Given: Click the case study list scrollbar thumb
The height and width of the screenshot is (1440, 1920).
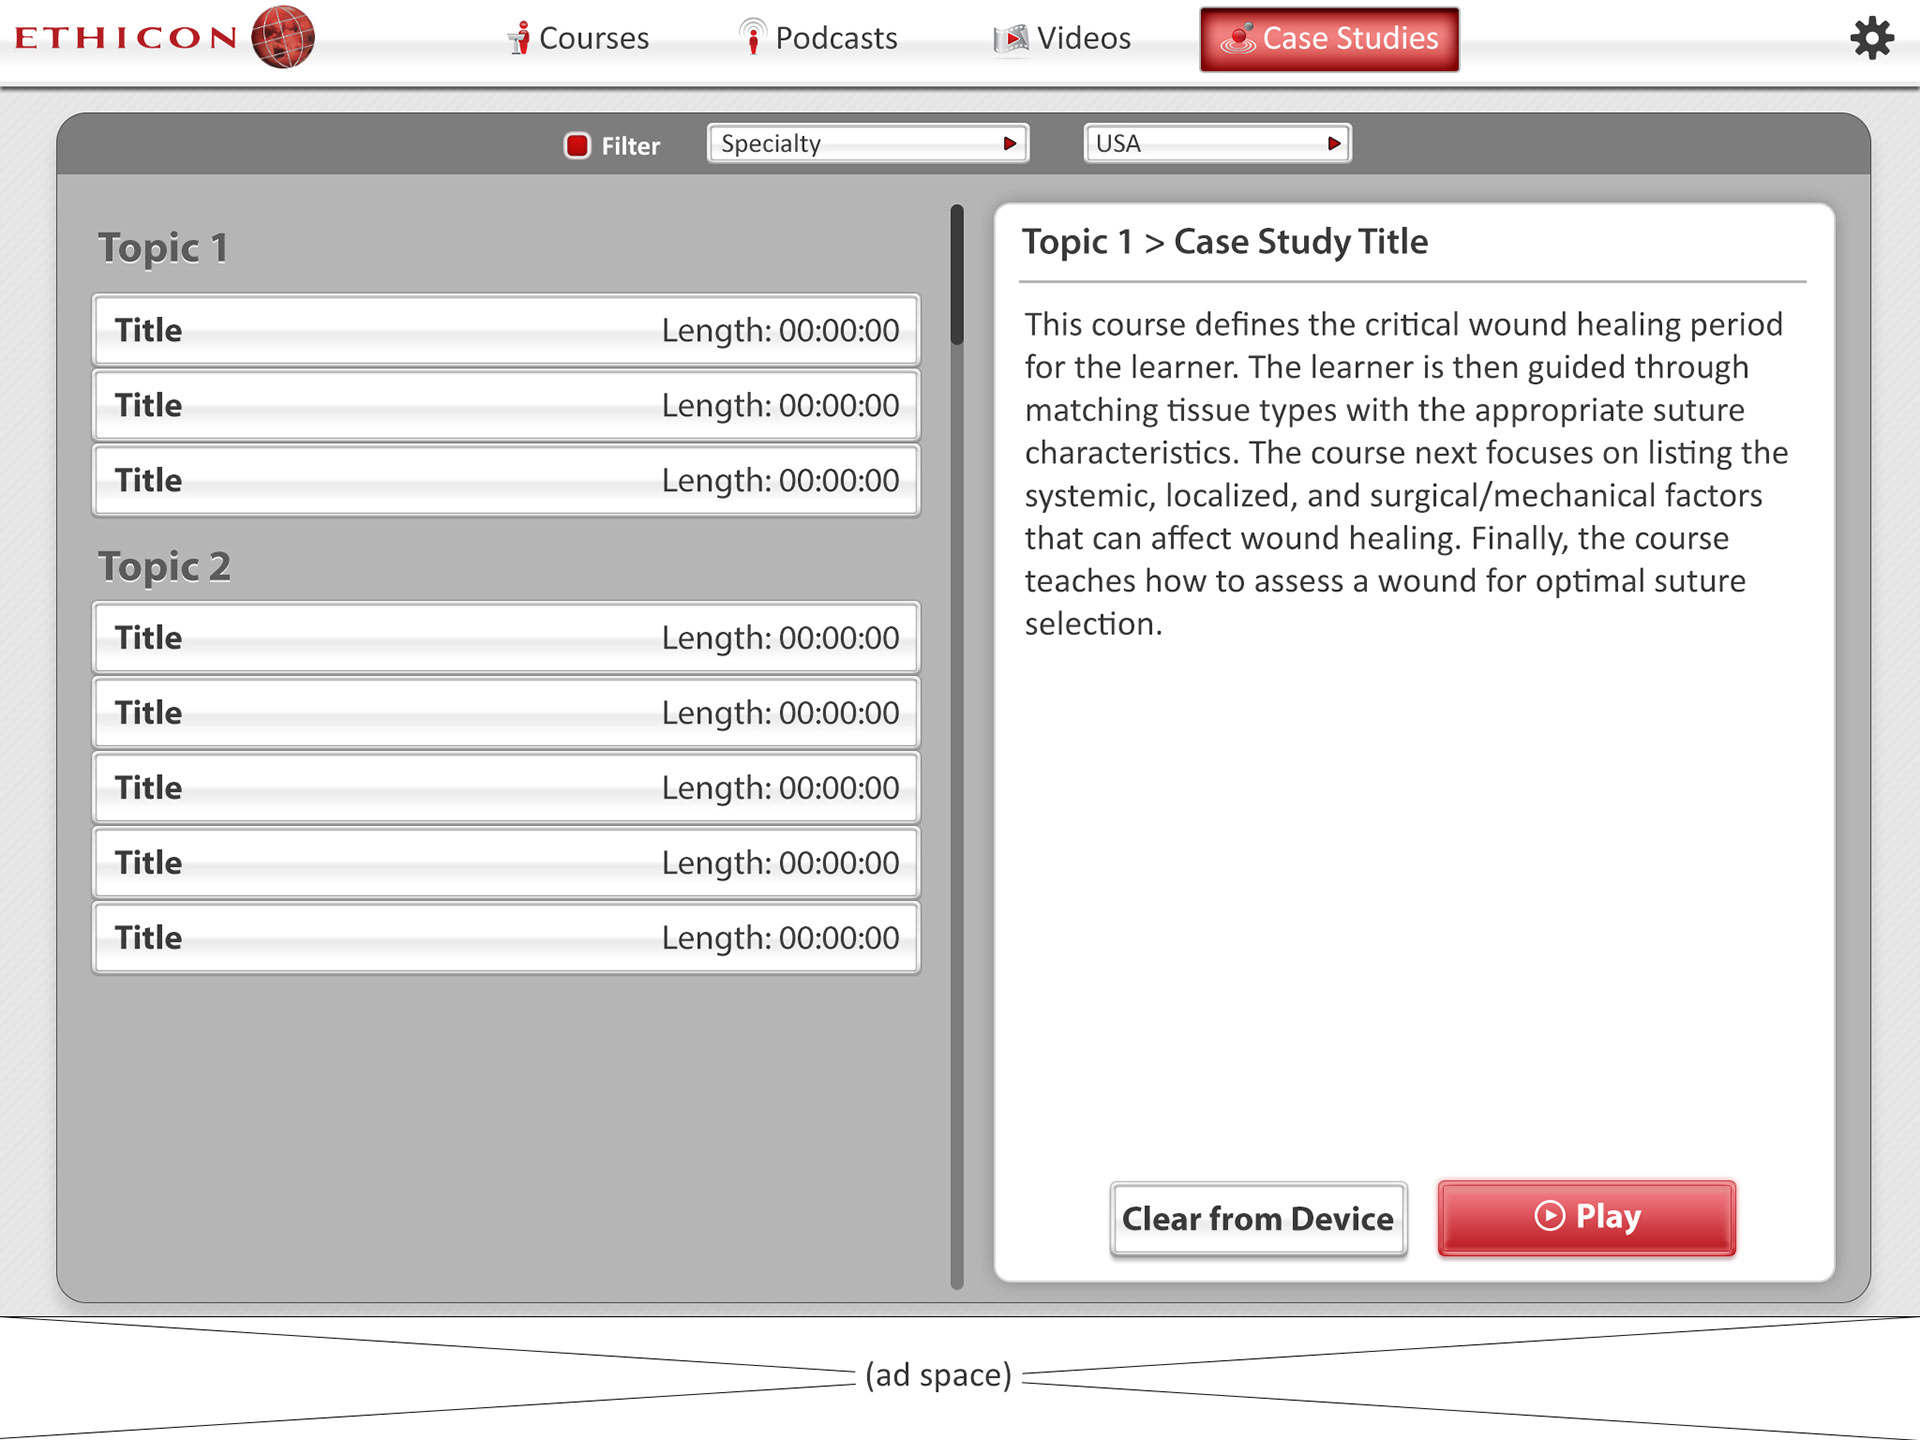Looking at the screenshot, I should click(957, 275).
